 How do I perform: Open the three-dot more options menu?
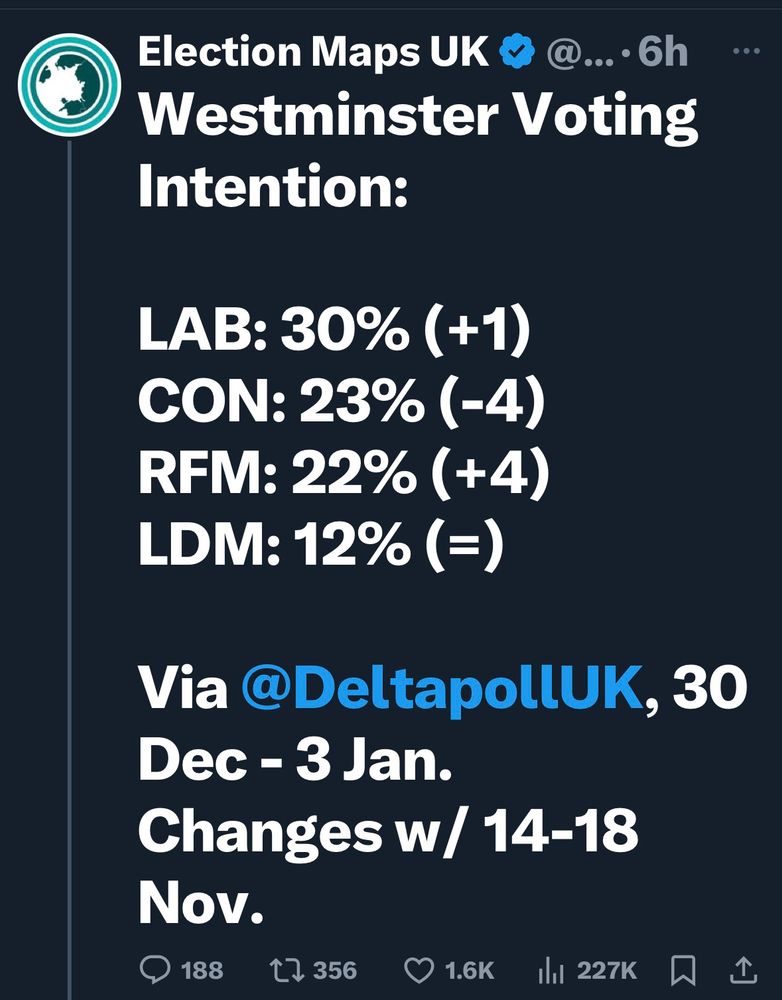tap(746, 52)
